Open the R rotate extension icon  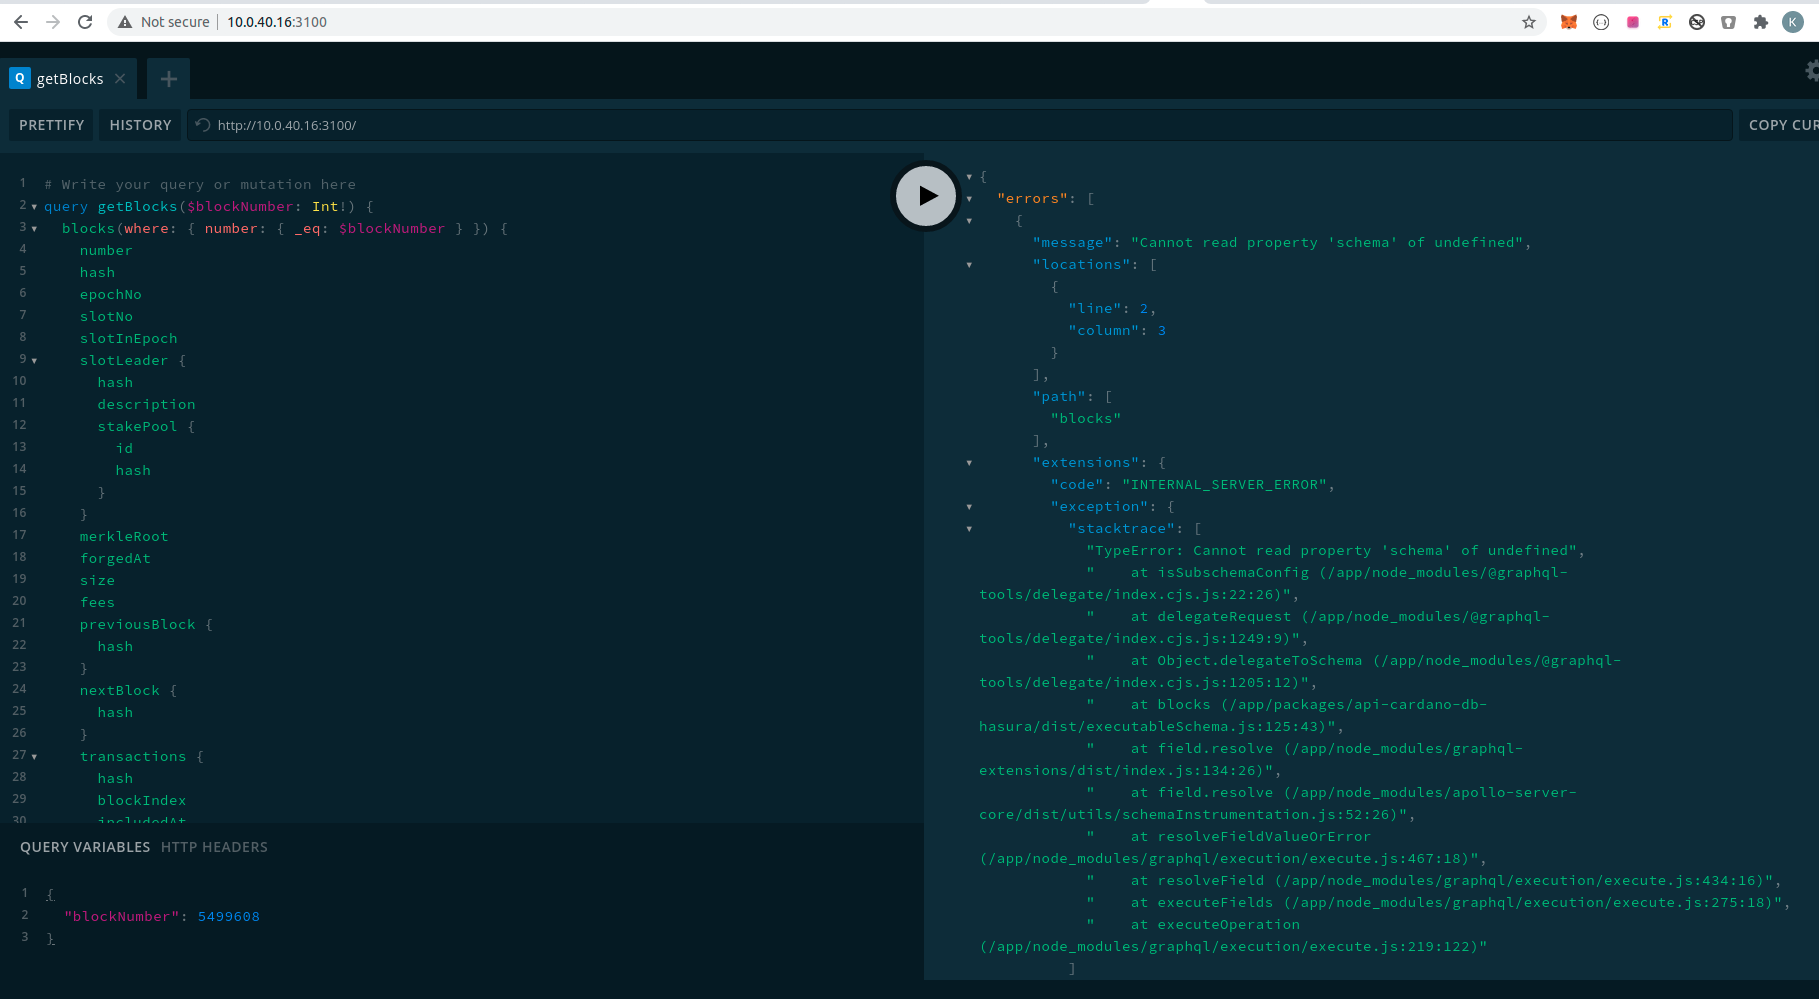[1664, 21]
